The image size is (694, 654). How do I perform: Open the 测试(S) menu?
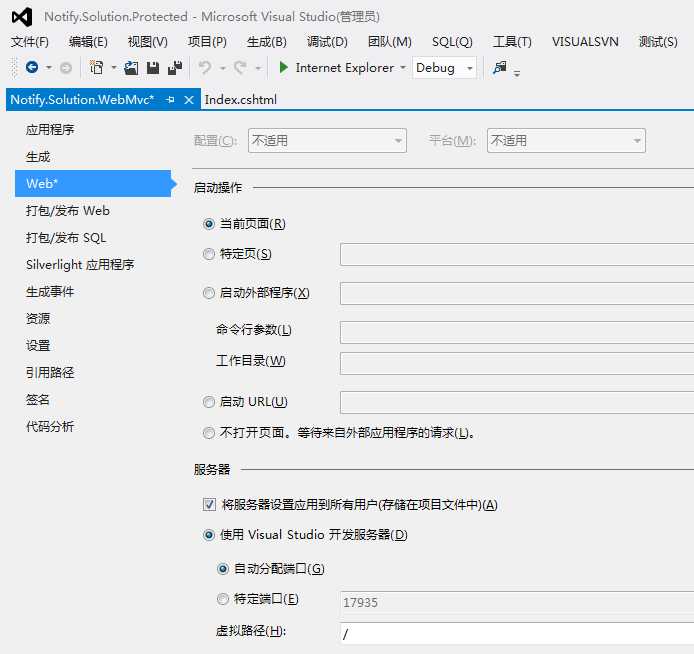[x=658, y=42]
